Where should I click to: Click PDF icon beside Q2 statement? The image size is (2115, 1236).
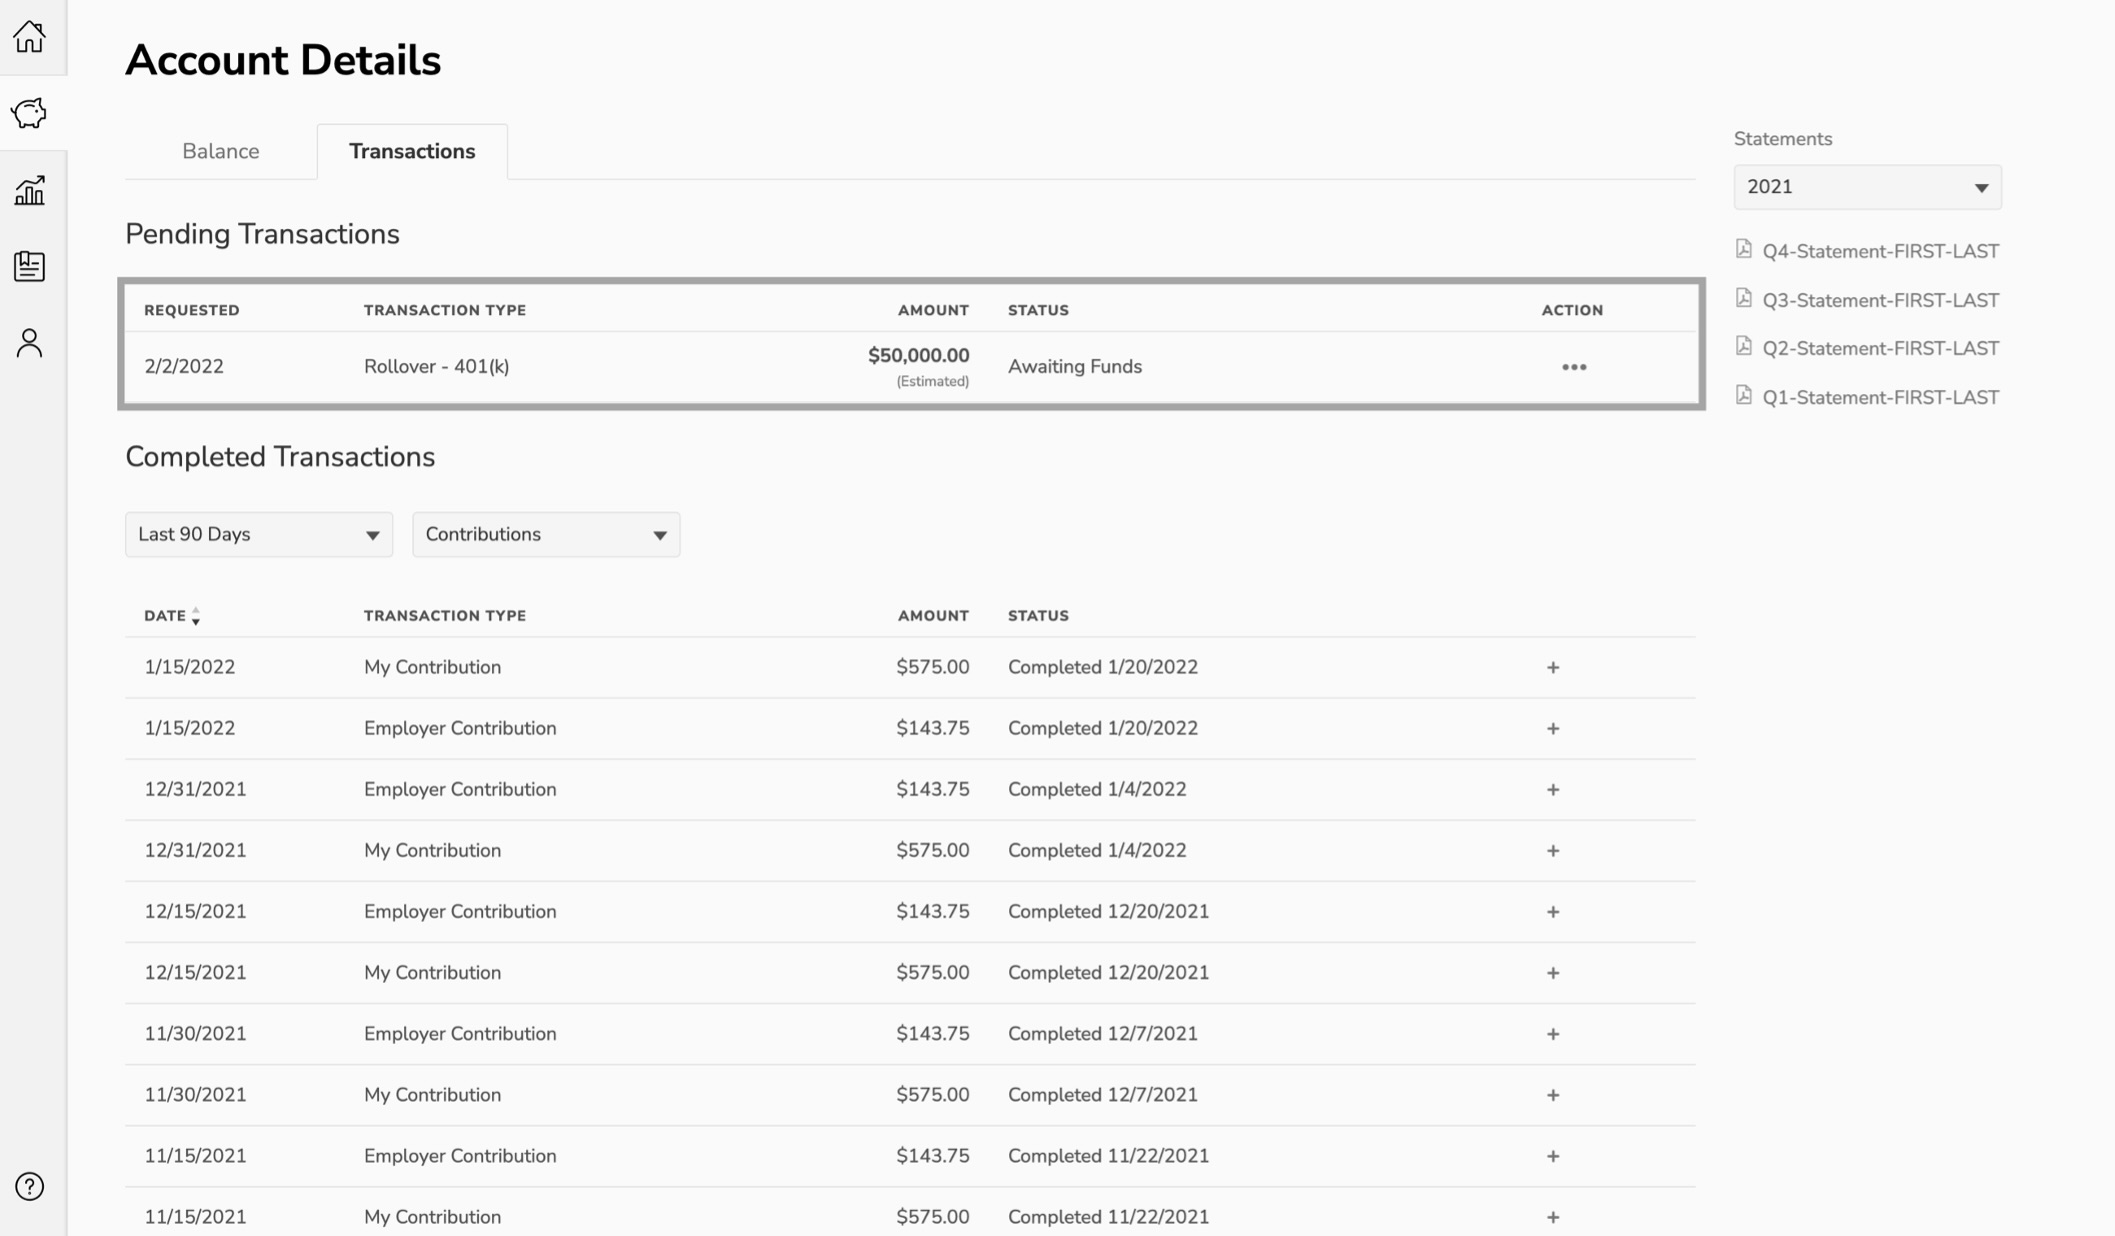pos(1744,347)
